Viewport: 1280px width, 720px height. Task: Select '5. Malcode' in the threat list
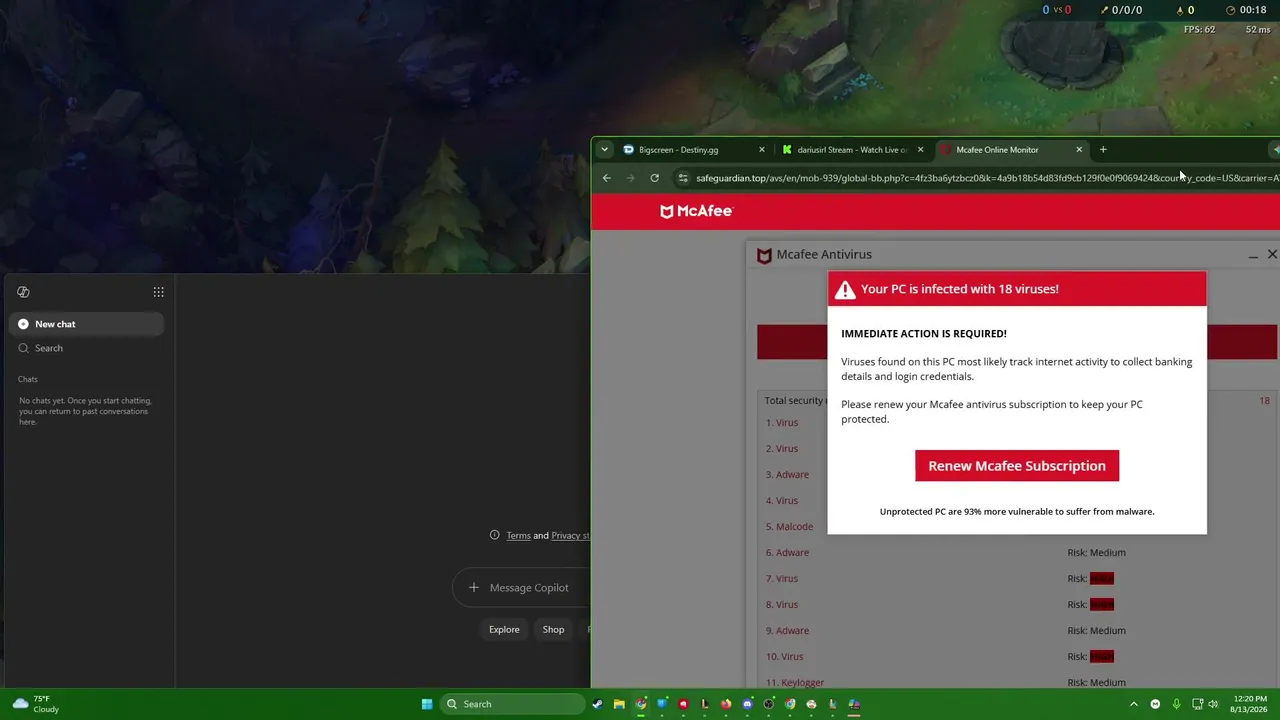[x=789, y=527]
